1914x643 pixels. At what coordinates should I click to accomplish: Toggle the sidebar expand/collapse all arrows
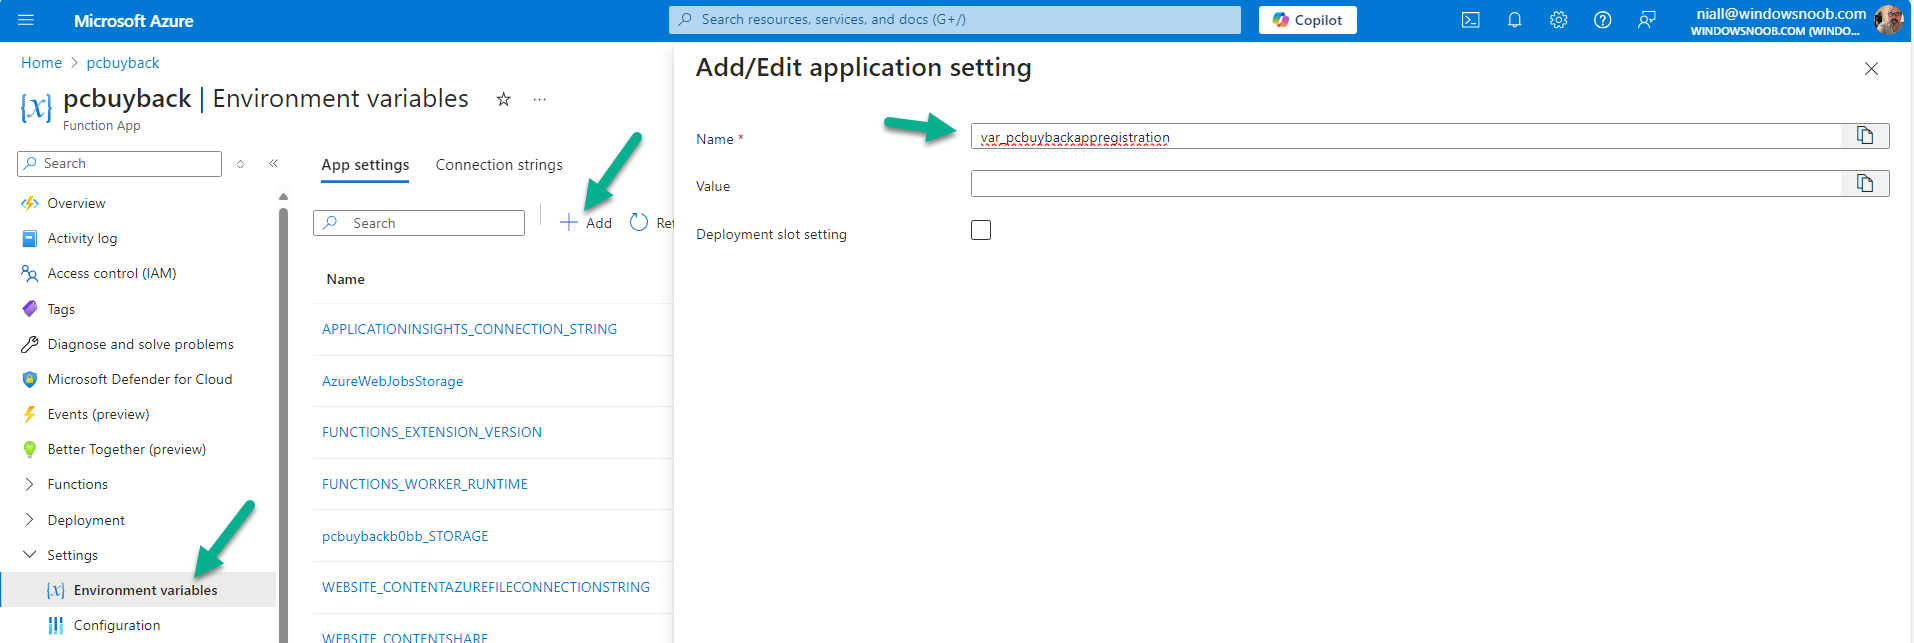[x=240, y=163]
